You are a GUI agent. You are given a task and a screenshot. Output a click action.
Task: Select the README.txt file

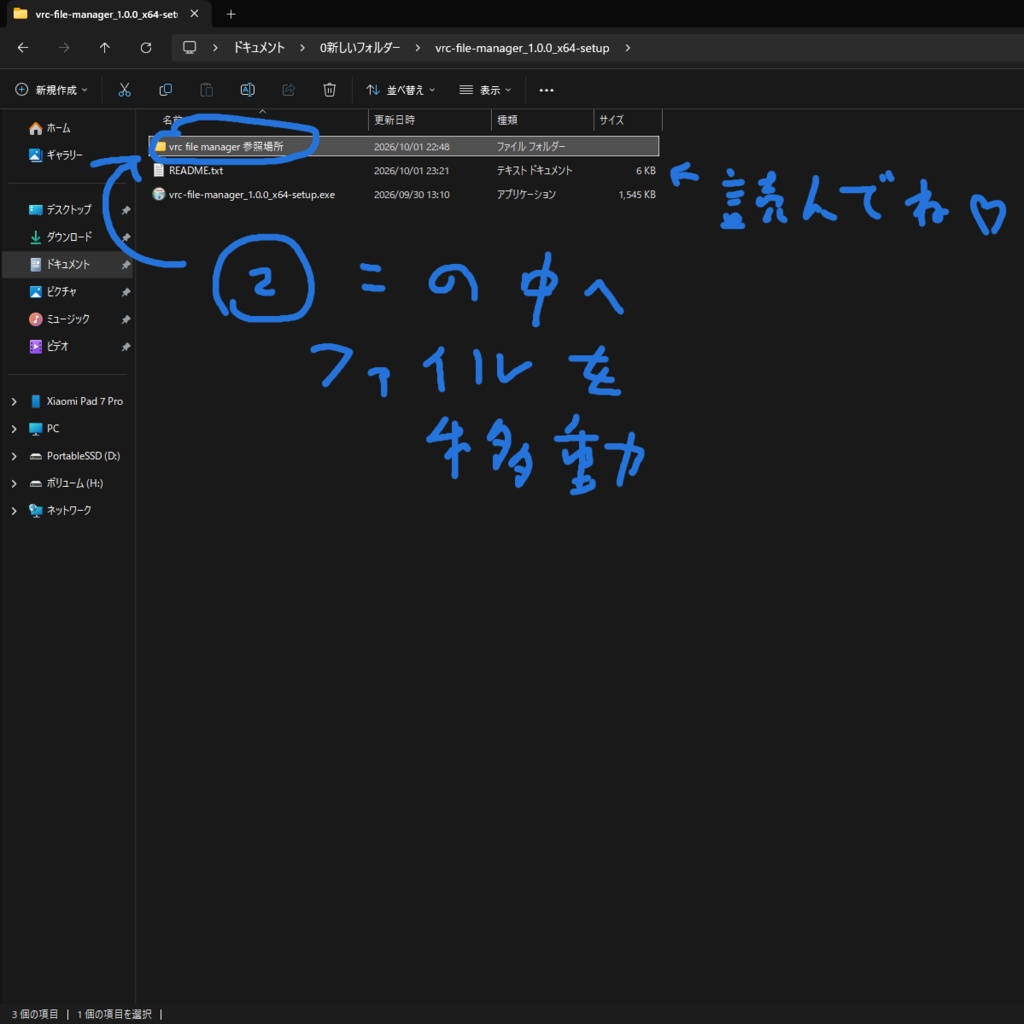point(404,170)
